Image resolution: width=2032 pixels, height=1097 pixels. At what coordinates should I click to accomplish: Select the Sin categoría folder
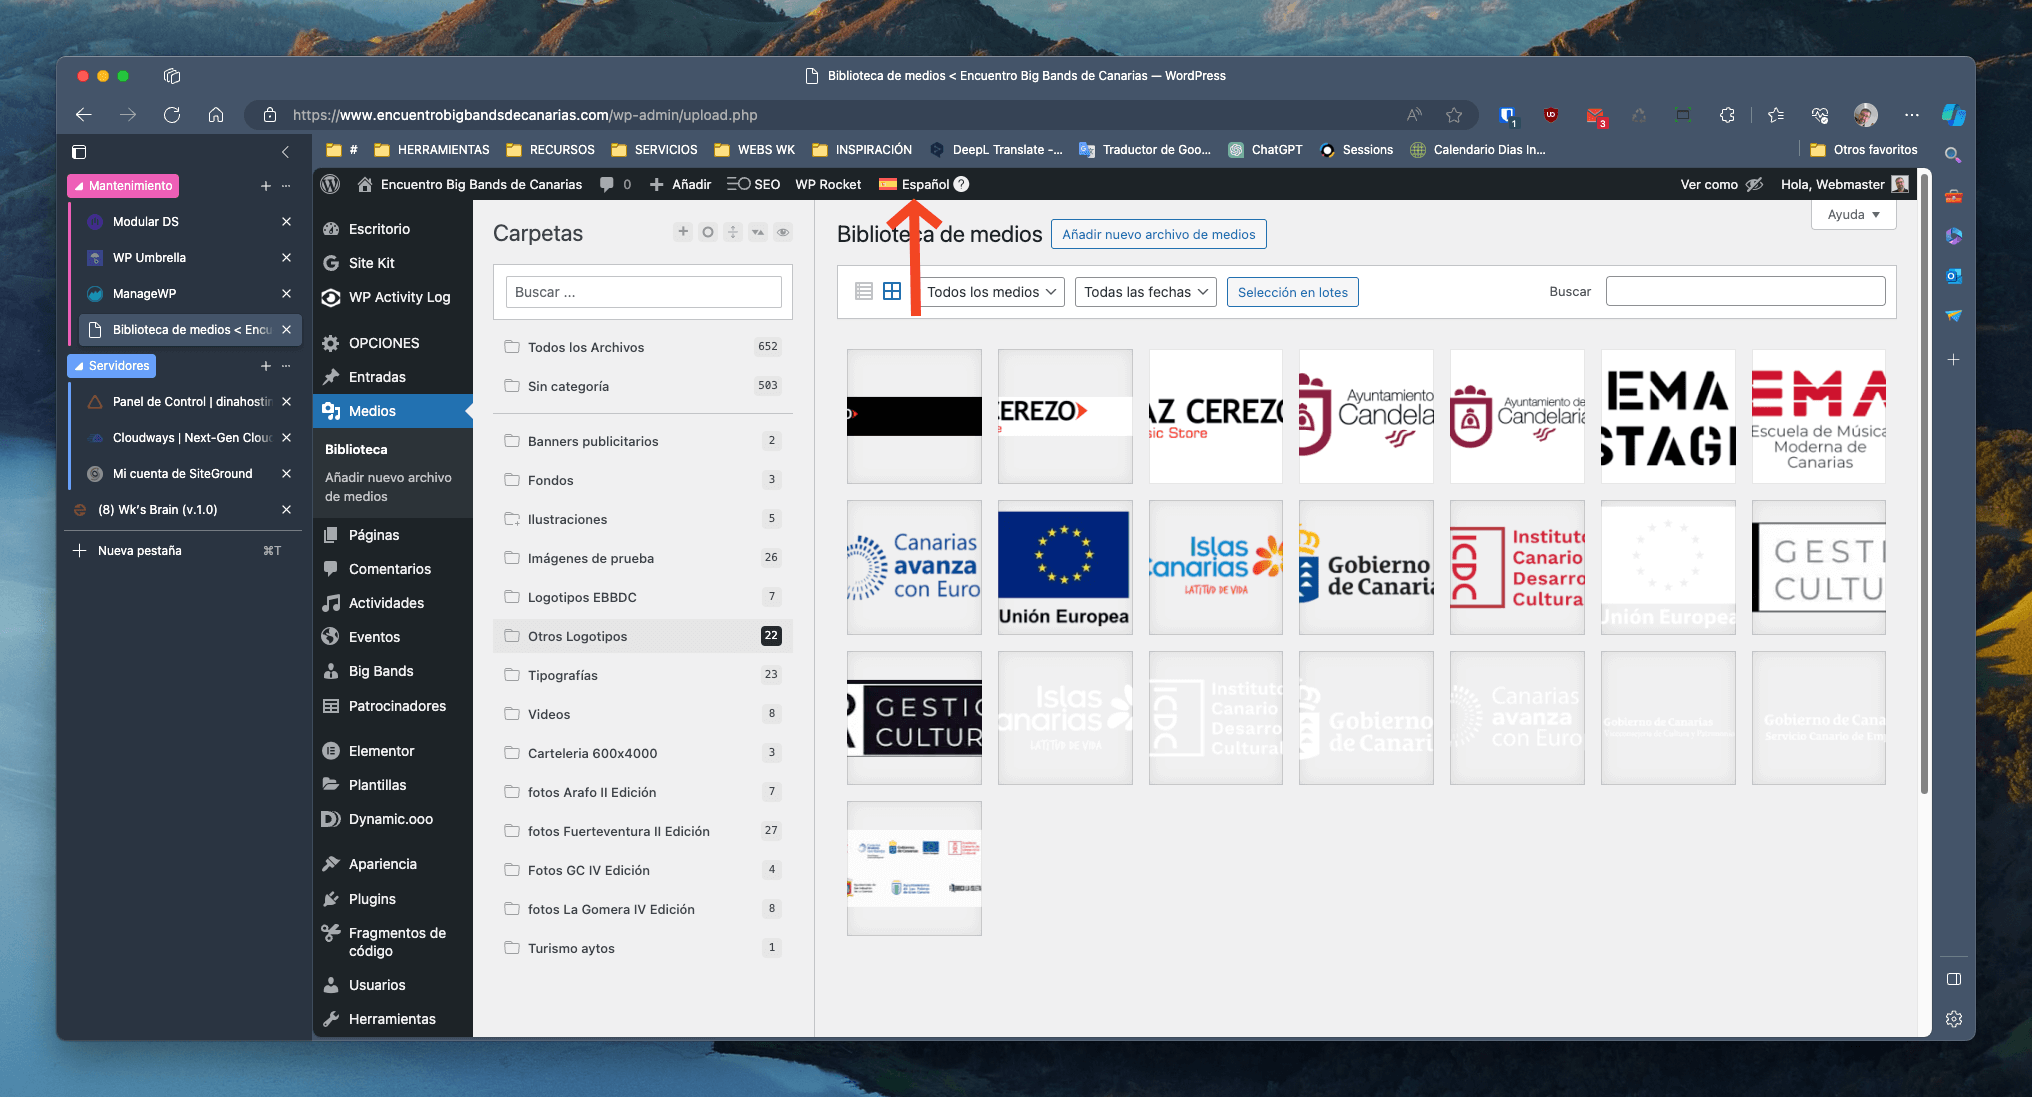[x=643, y=386]
